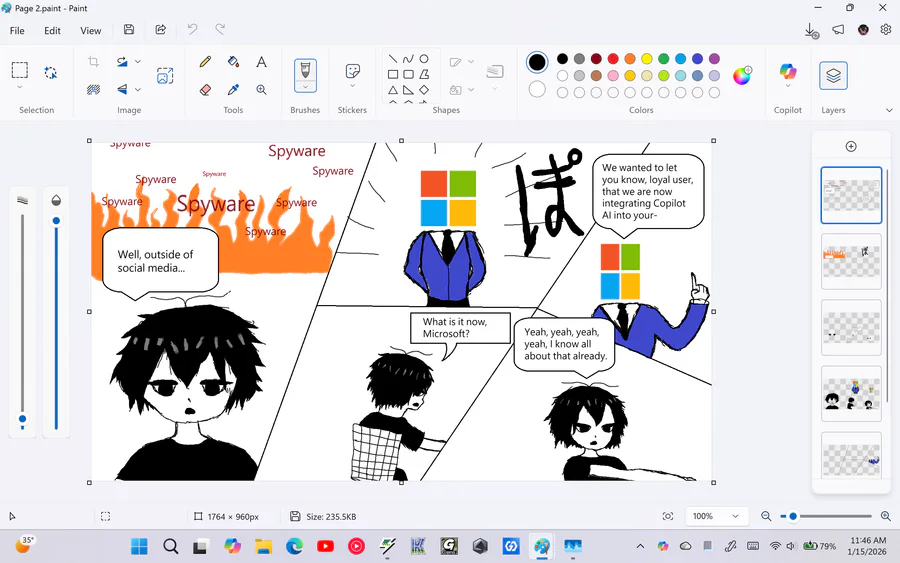Expand the Selection options dropdown
900x563 pixels.
pyautogui.click(x=20, y=87)
